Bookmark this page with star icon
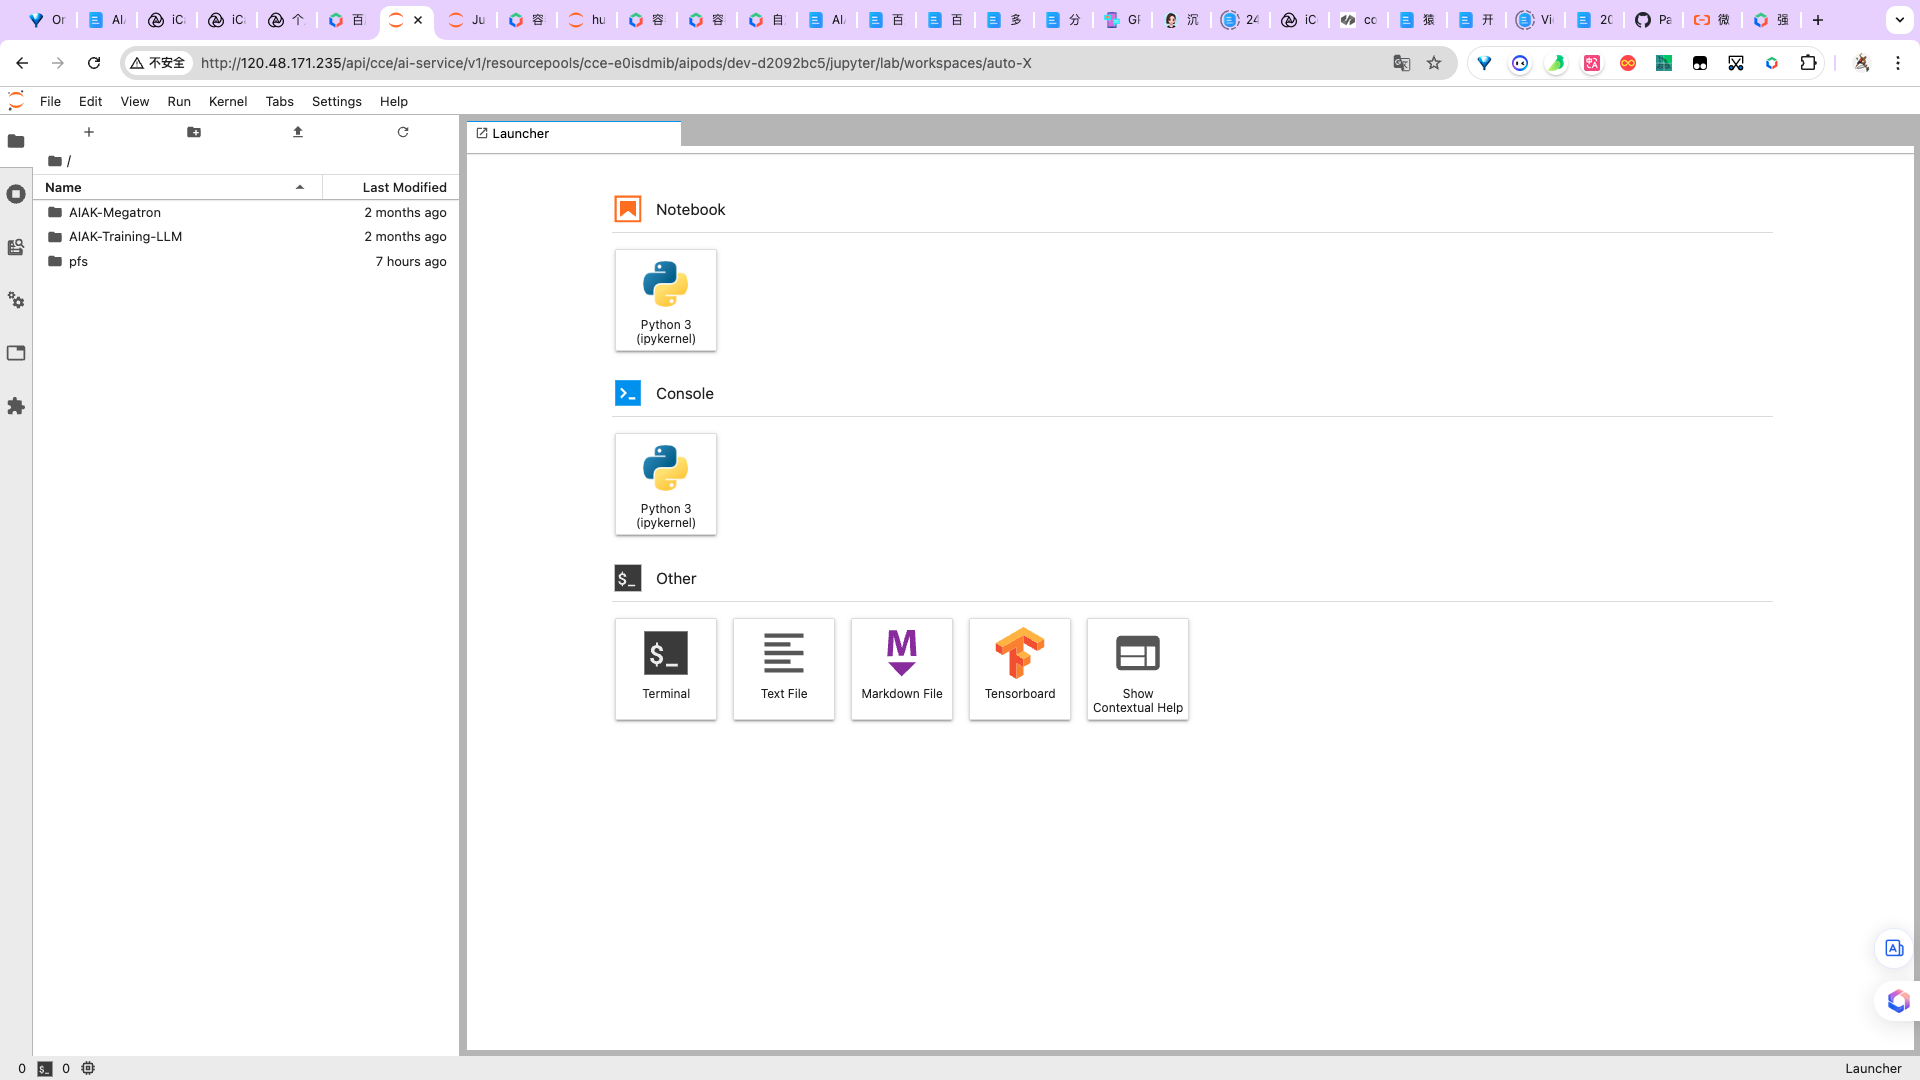 tap(1434, 63)
